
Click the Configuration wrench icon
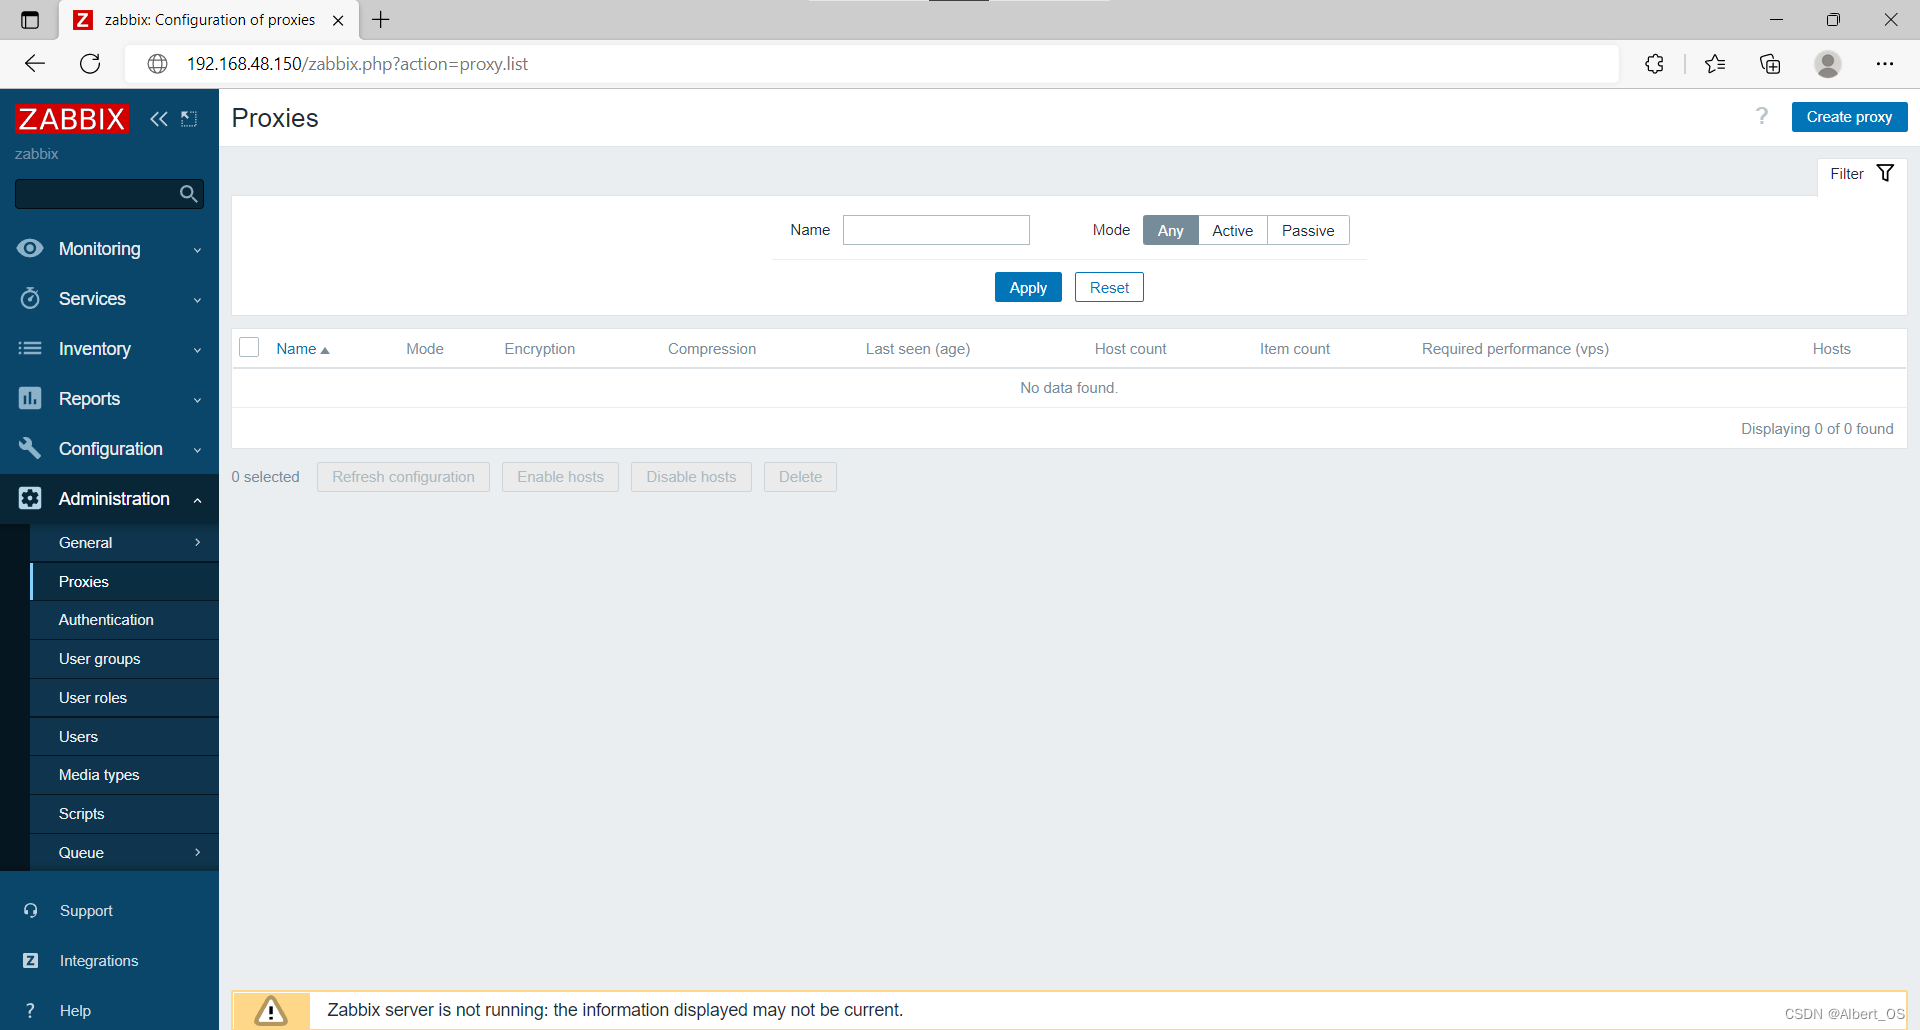pyautogui.click(x=30, y=448)
